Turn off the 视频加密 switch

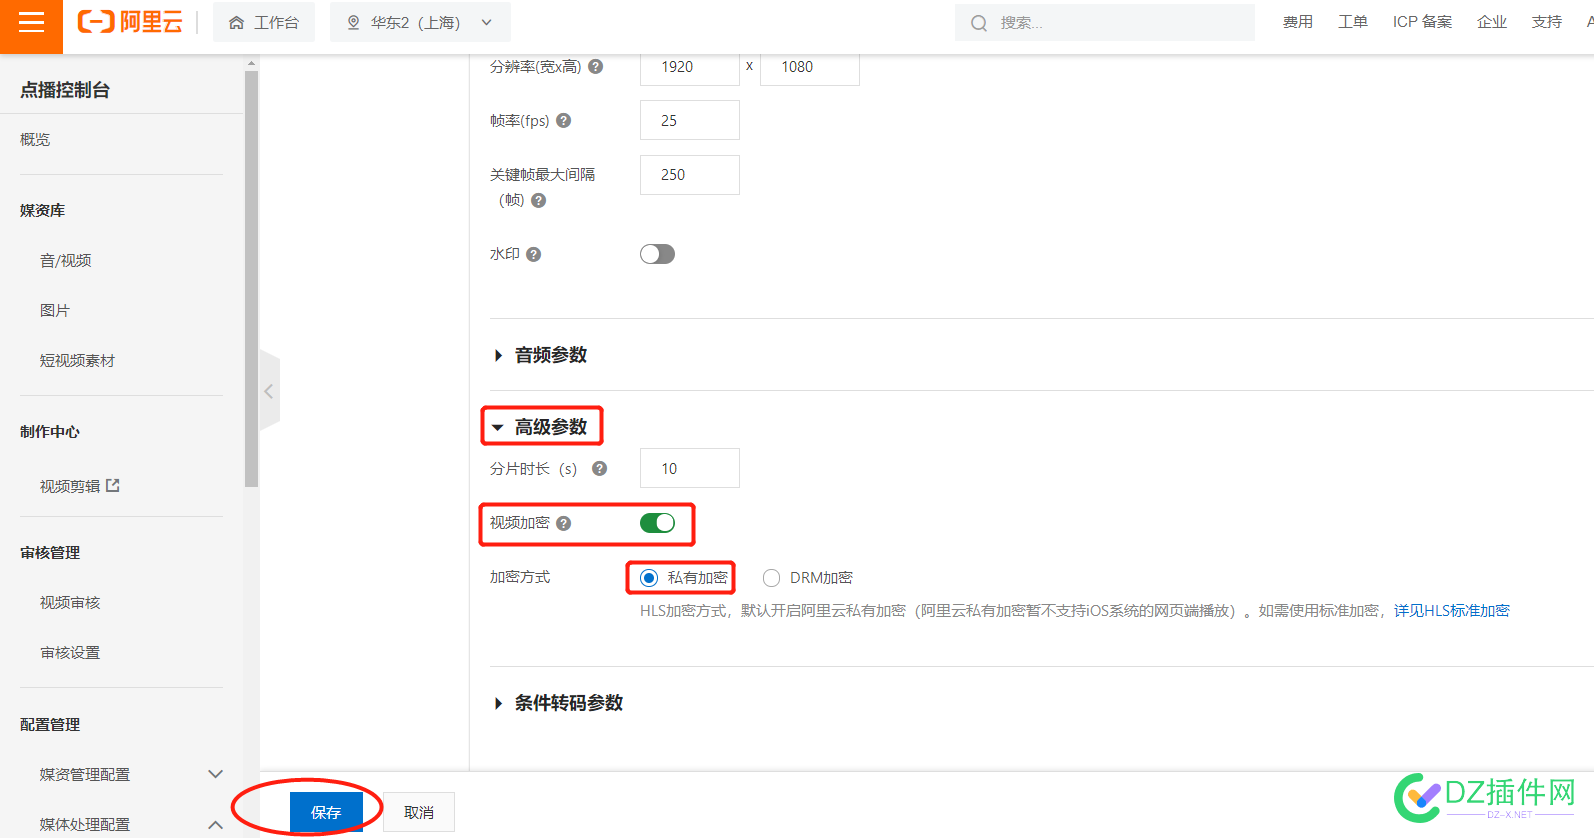(657, 523)
